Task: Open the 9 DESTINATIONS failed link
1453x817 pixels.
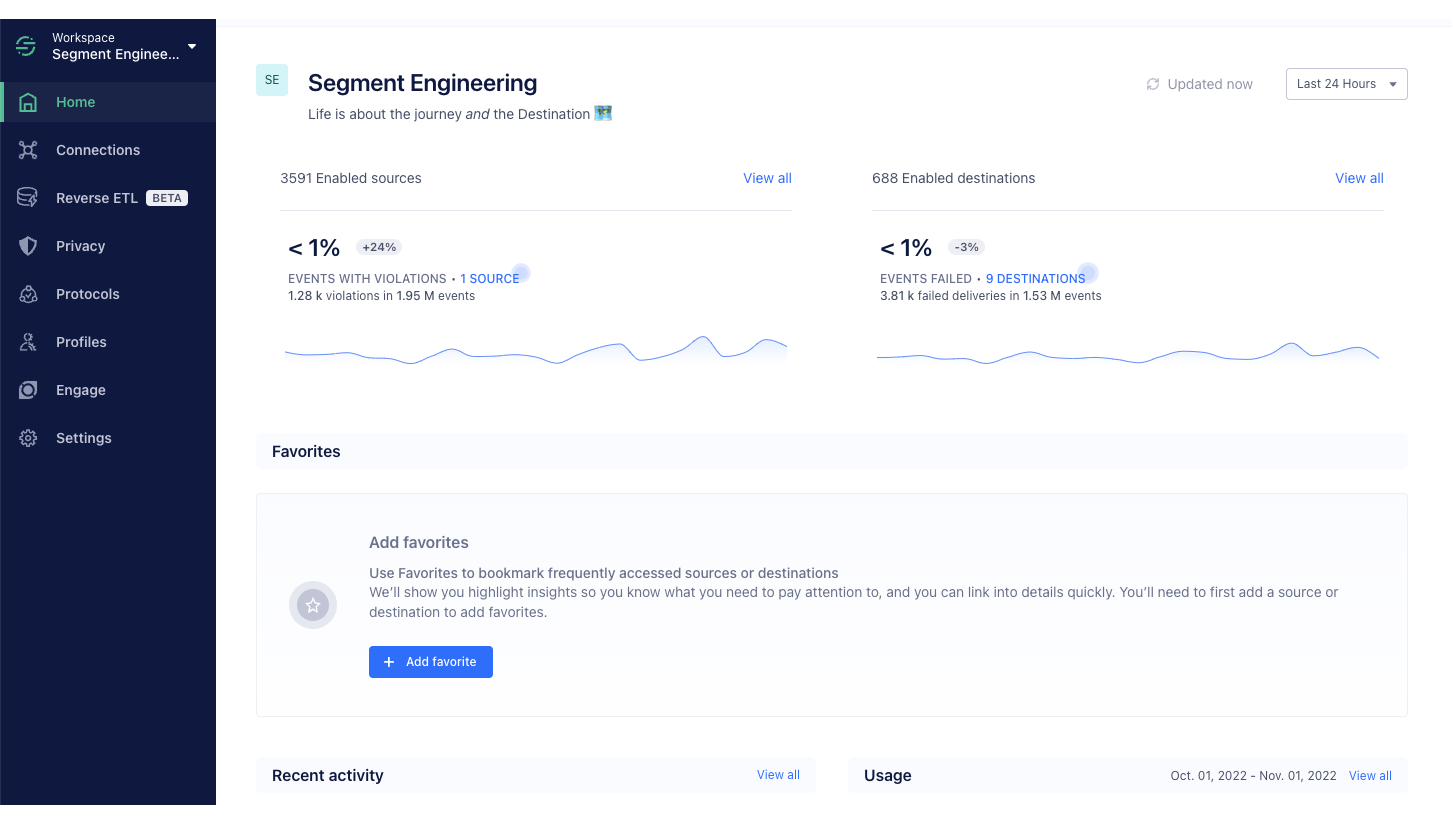Action: coord(1035,279)
